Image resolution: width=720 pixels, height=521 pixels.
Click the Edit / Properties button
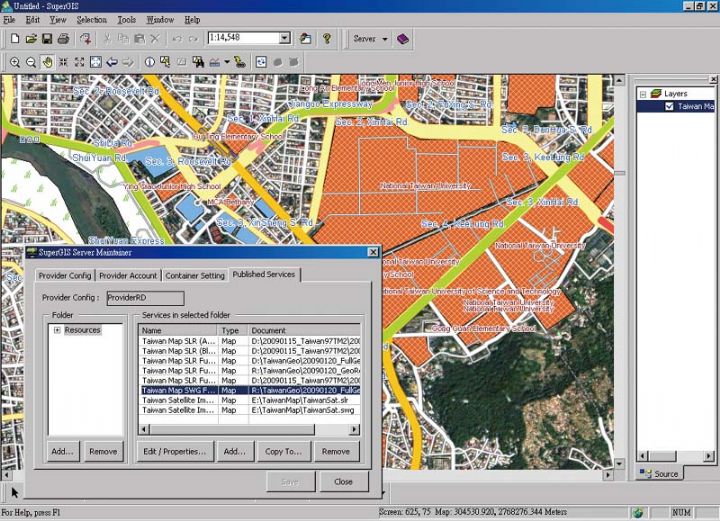tap(175, 452)
